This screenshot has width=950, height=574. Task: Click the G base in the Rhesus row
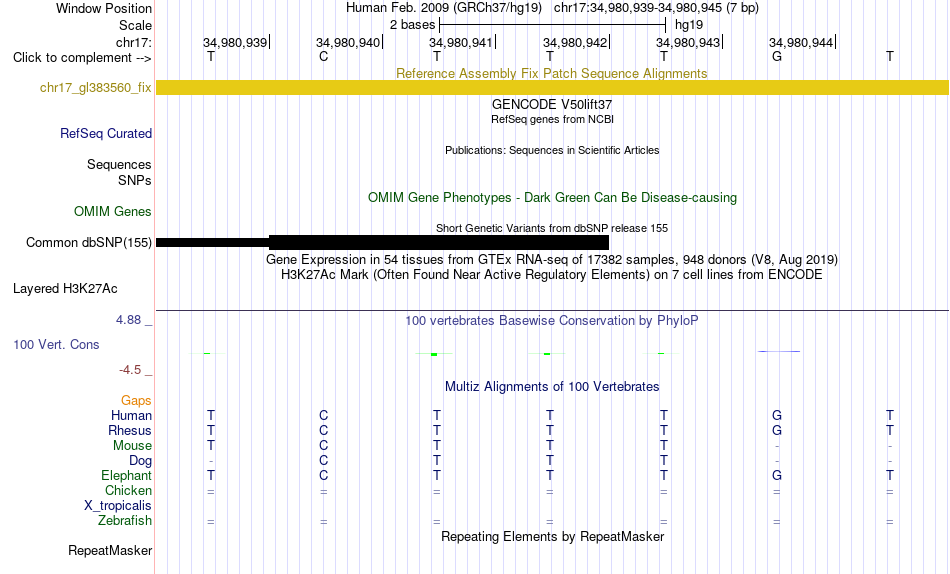pyautogui.click(x=777, y=430)
